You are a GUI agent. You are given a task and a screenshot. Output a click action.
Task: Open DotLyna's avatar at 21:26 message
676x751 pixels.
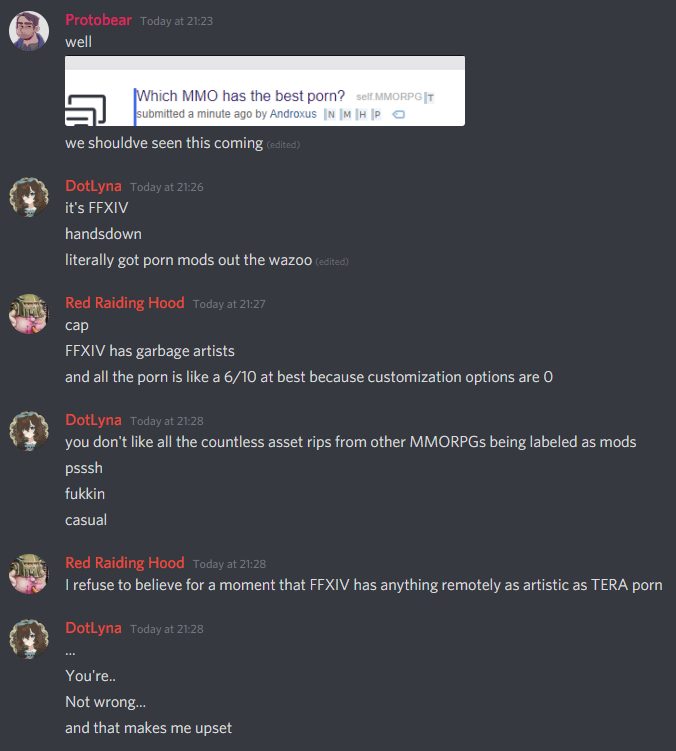pyautogui.click(x=29, y=197)
